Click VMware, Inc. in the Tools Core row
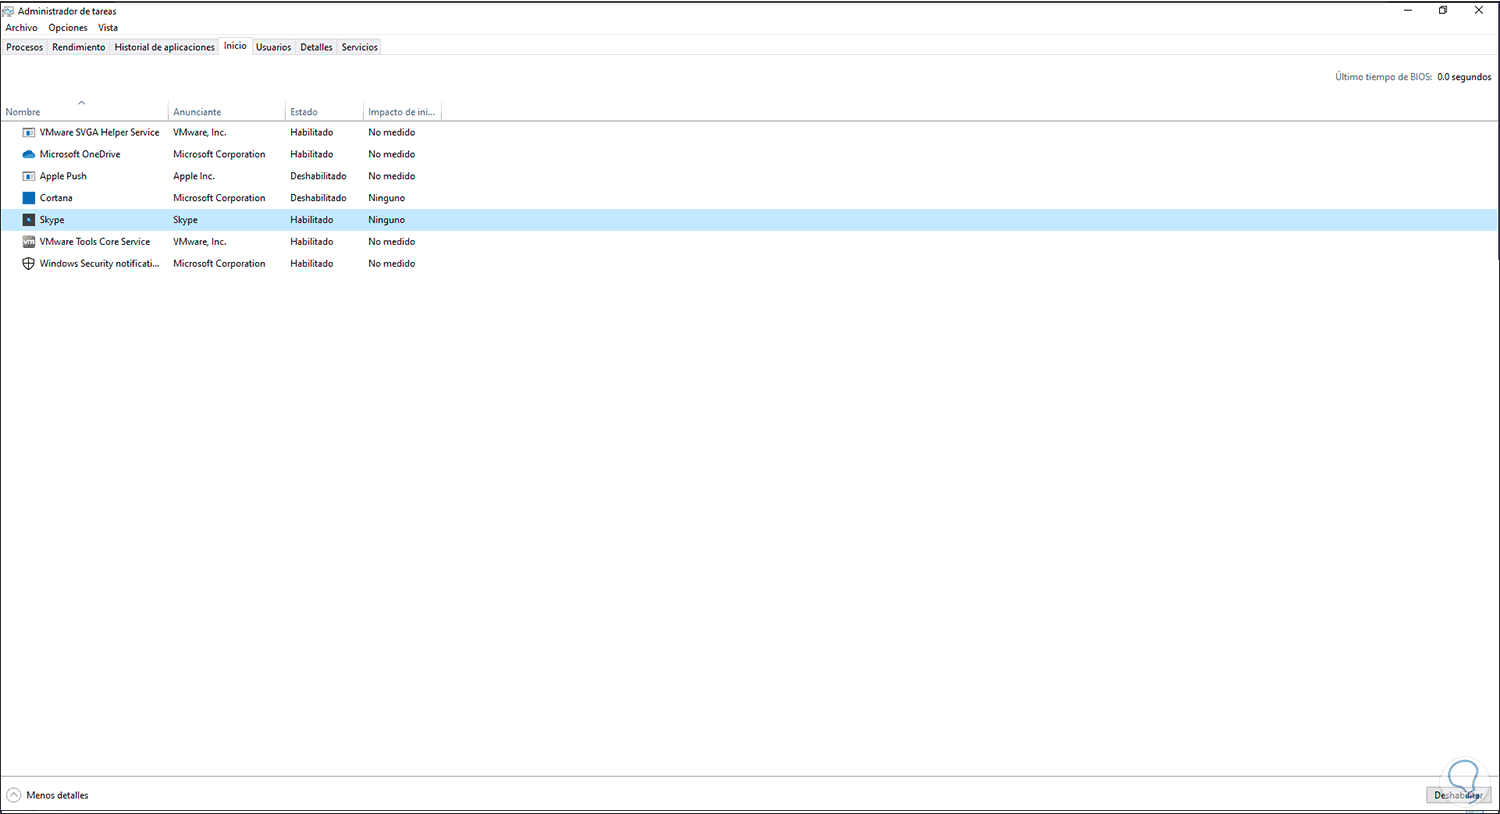 pos(200,242)
